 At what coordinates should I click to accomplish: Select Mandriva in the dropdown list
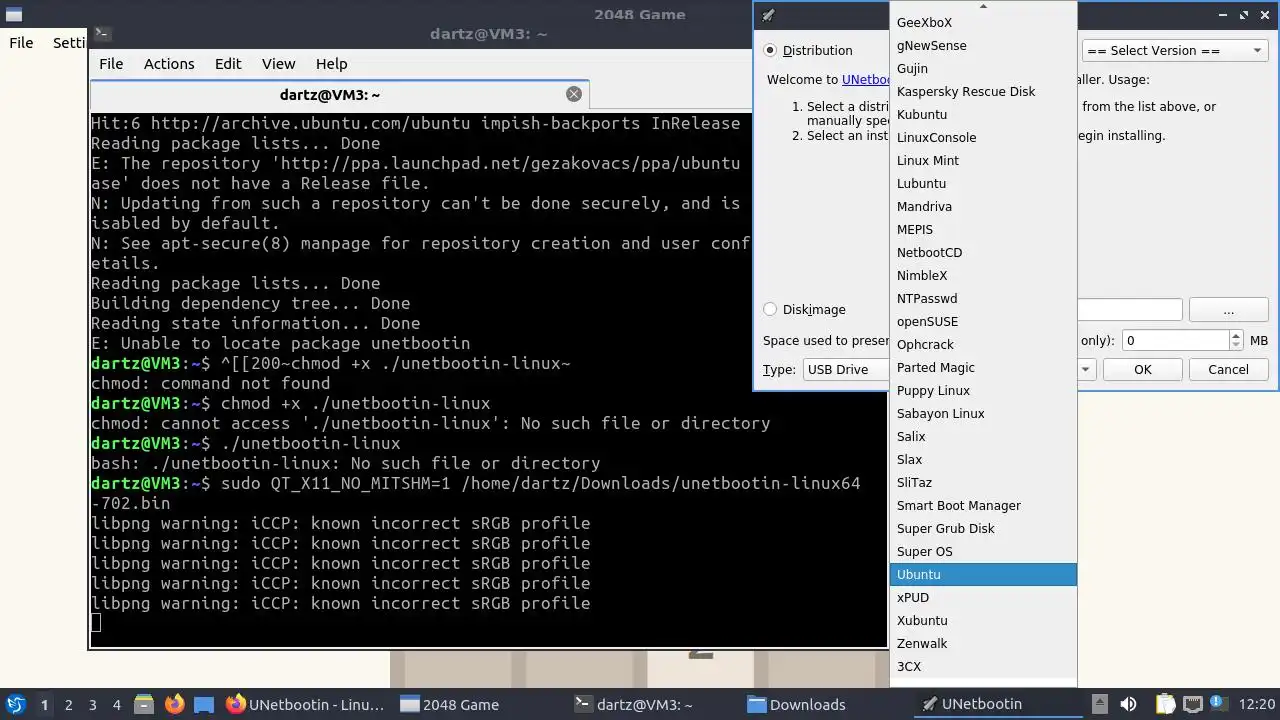pyautogui.click(x=983, y=206)
